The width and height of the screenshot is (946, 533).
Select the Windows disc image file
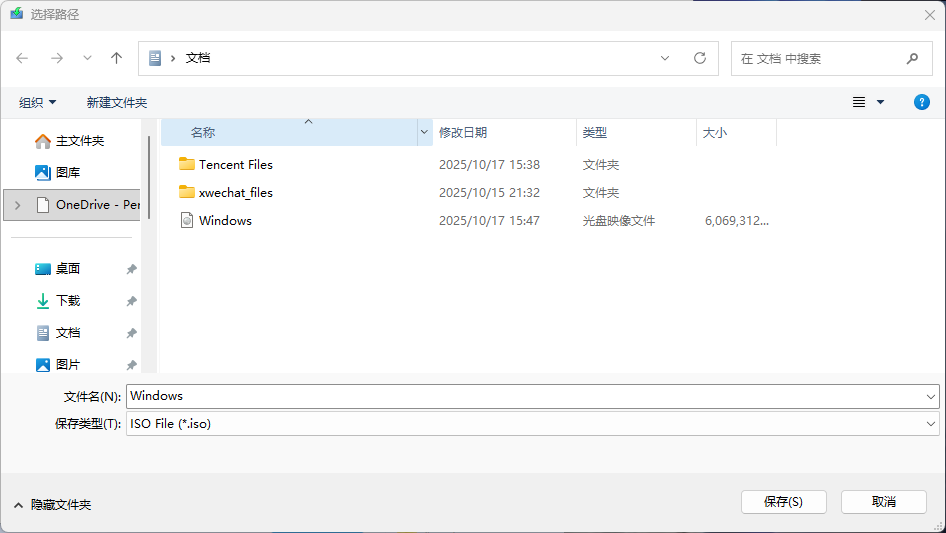tap(225, 220)
